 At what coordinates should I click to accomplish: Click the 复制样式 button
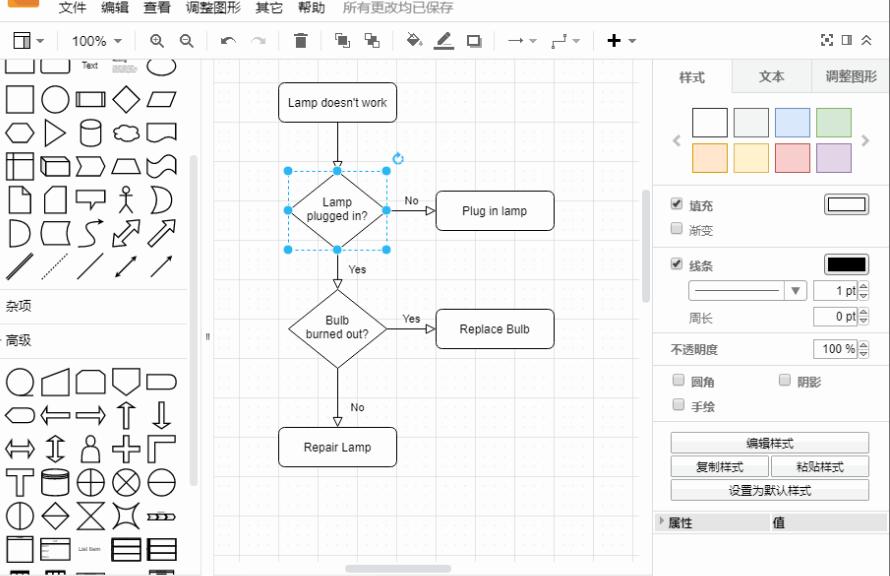(x=720, y=466)
